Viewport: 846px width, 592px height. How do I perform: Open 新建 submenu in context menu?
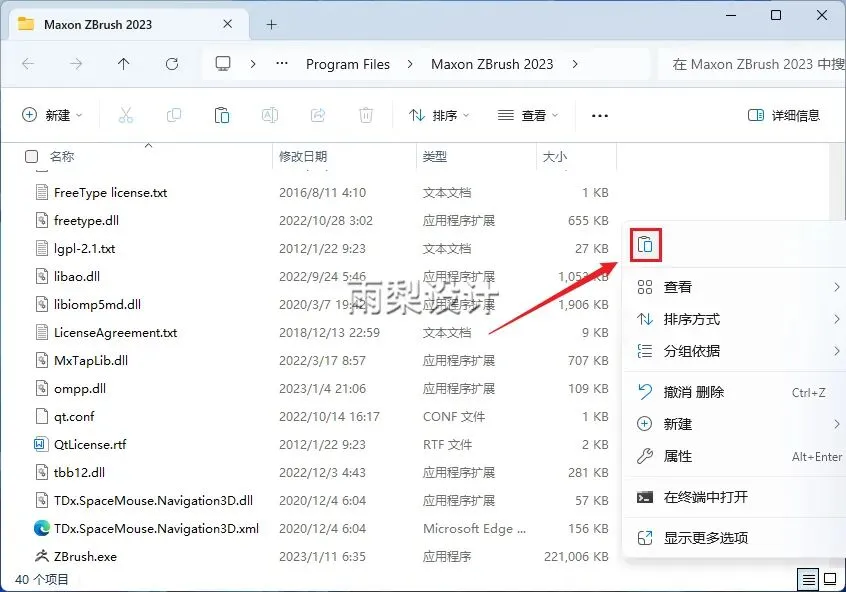click(x=735, y=424)
